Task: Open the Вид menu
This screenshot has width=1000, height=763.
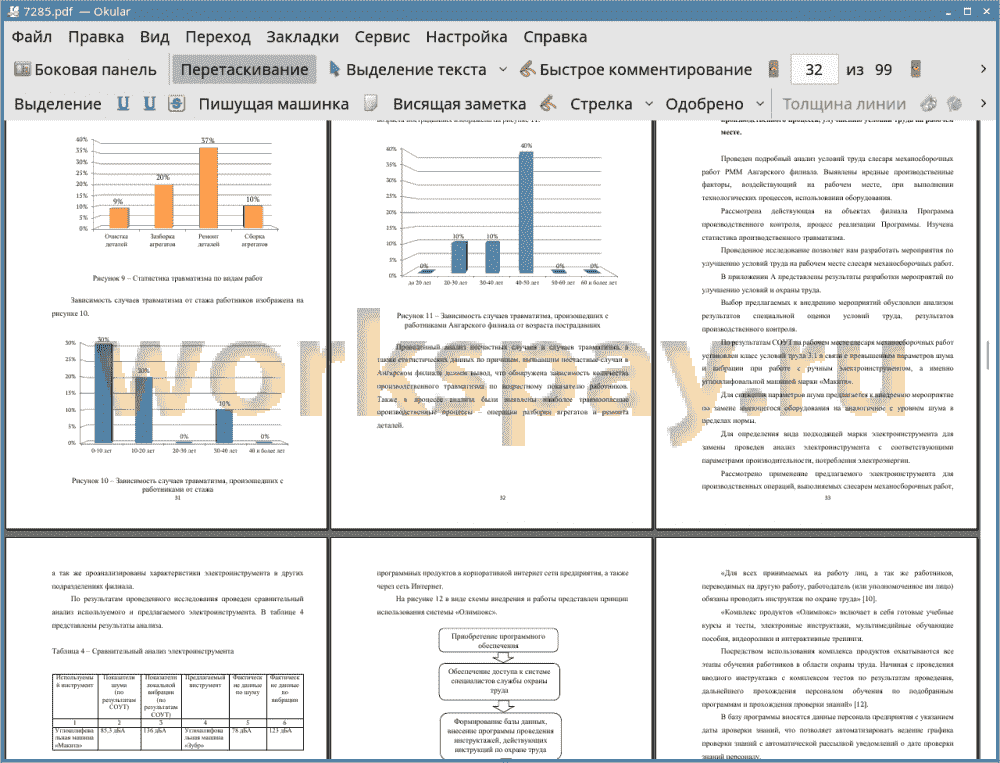Action: pyautogui.click(x=154, y=37)
